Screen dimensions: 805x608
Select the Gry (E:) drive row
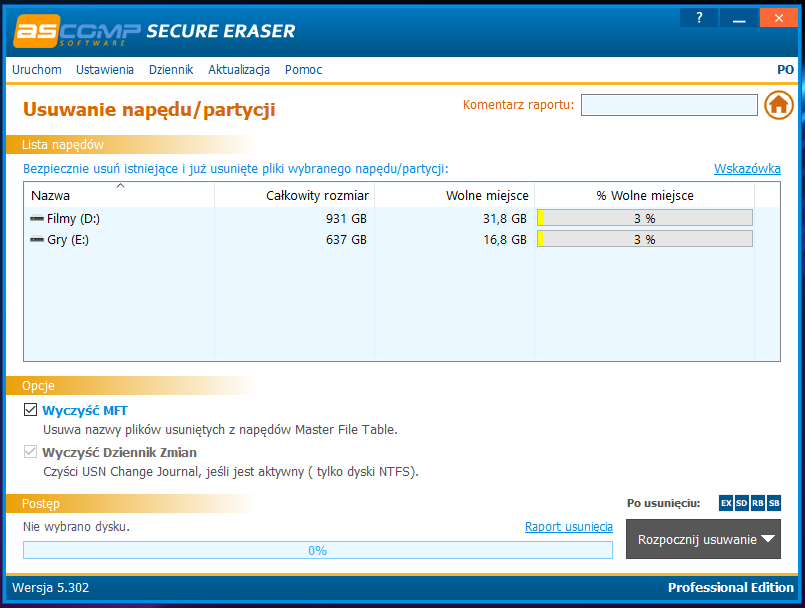pos(402,239)
